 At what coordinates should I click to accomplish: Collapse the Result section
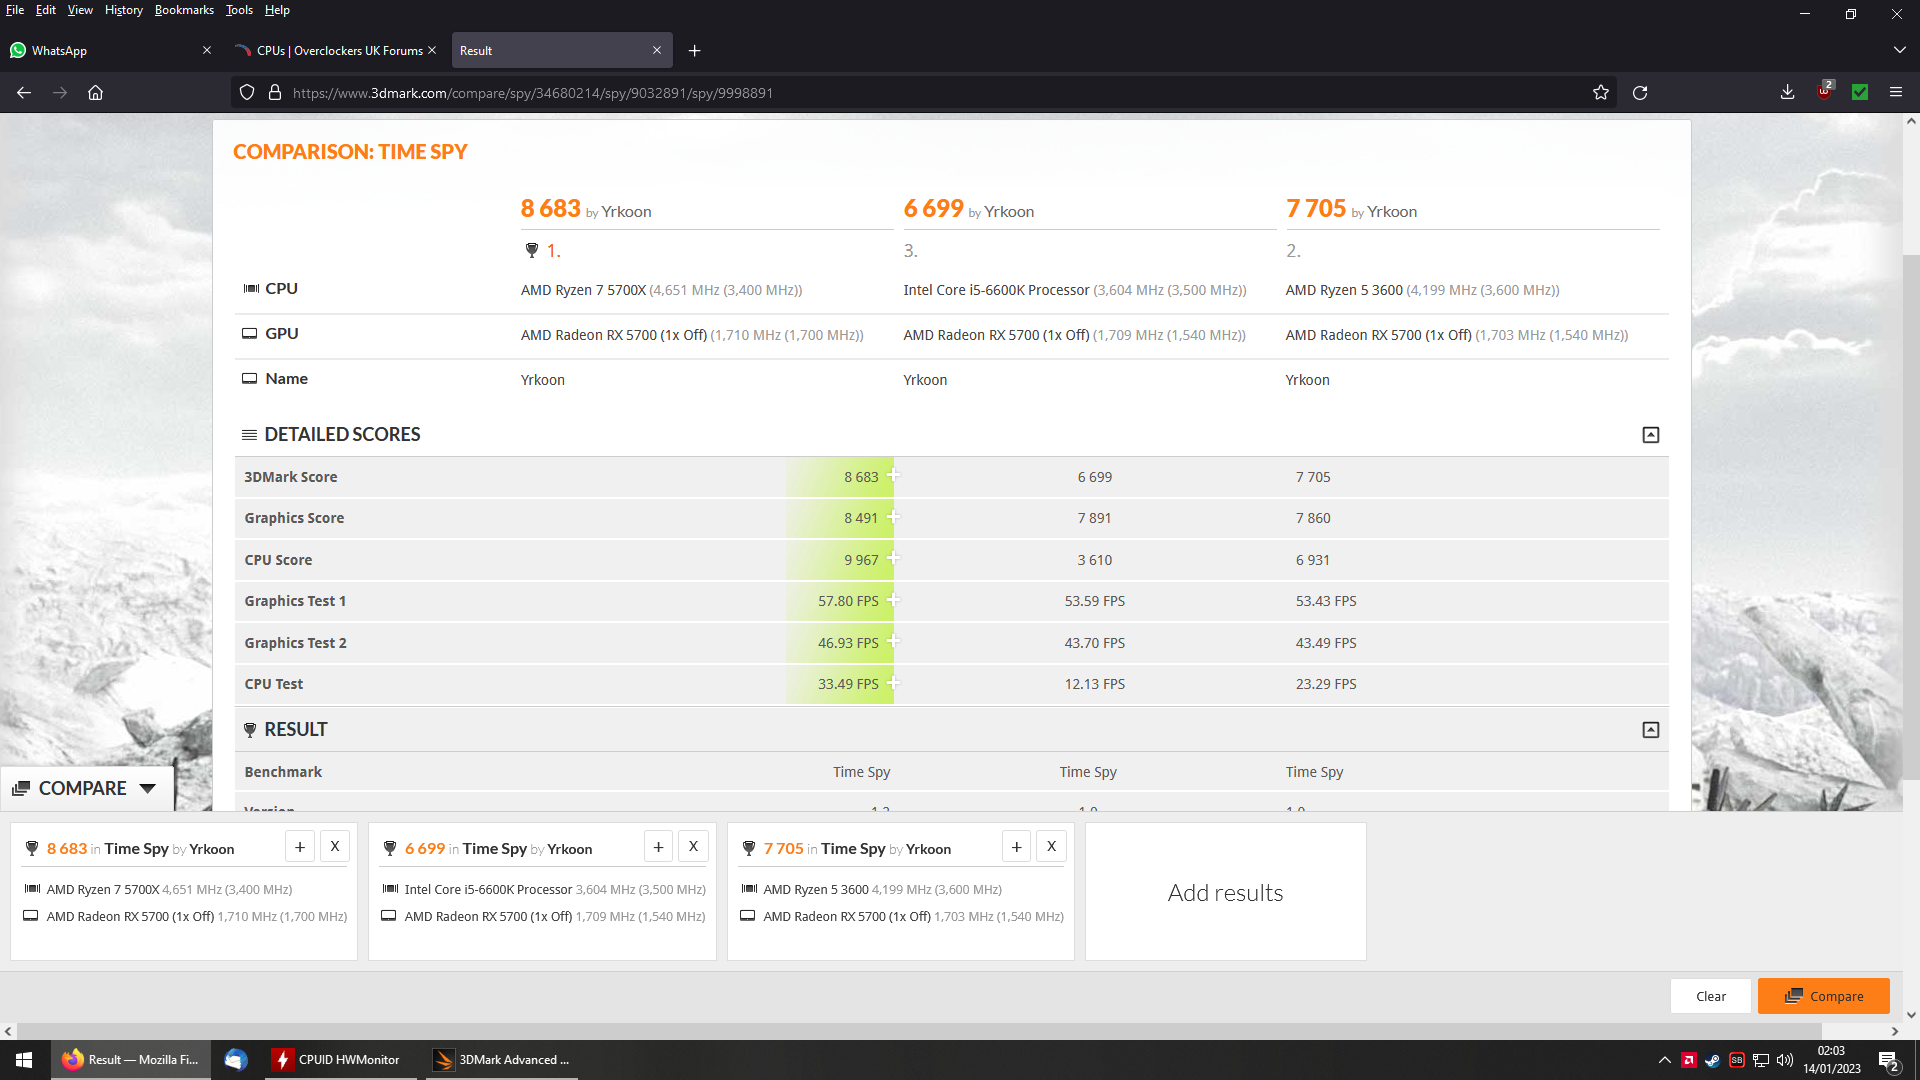pos(1650,730)
